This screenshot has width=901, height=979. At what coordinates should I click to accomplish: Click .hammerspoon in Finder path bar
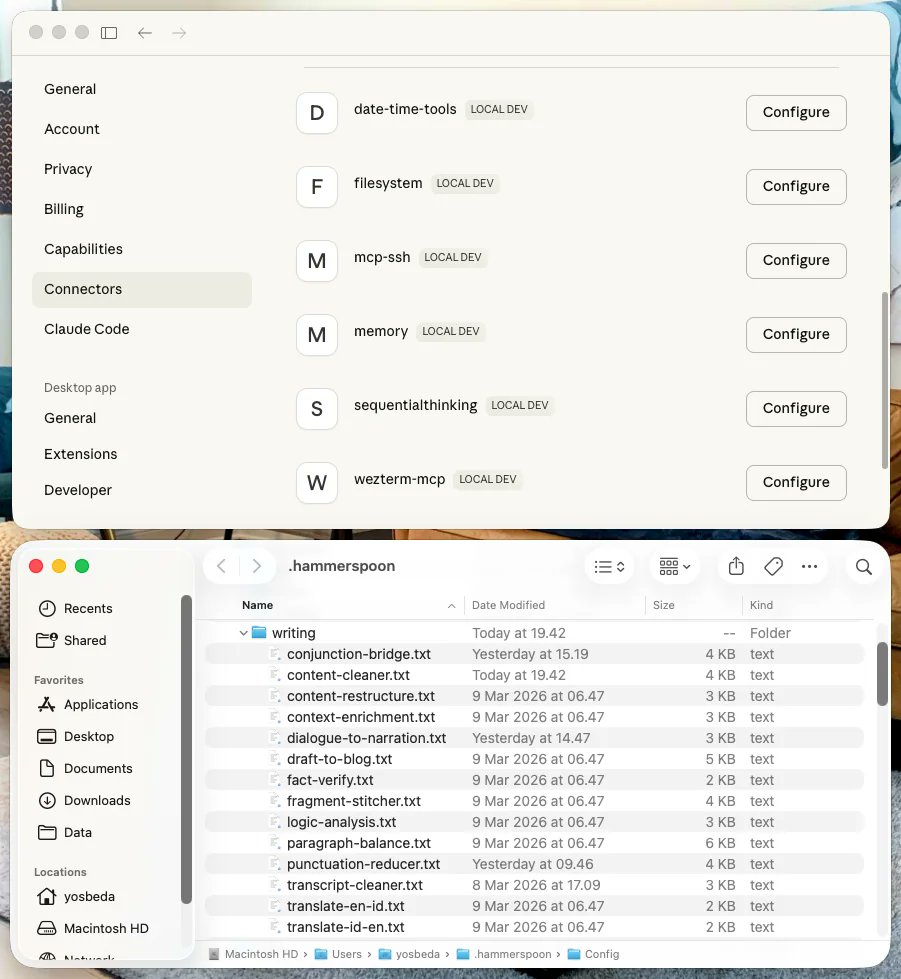coord(505,954)
